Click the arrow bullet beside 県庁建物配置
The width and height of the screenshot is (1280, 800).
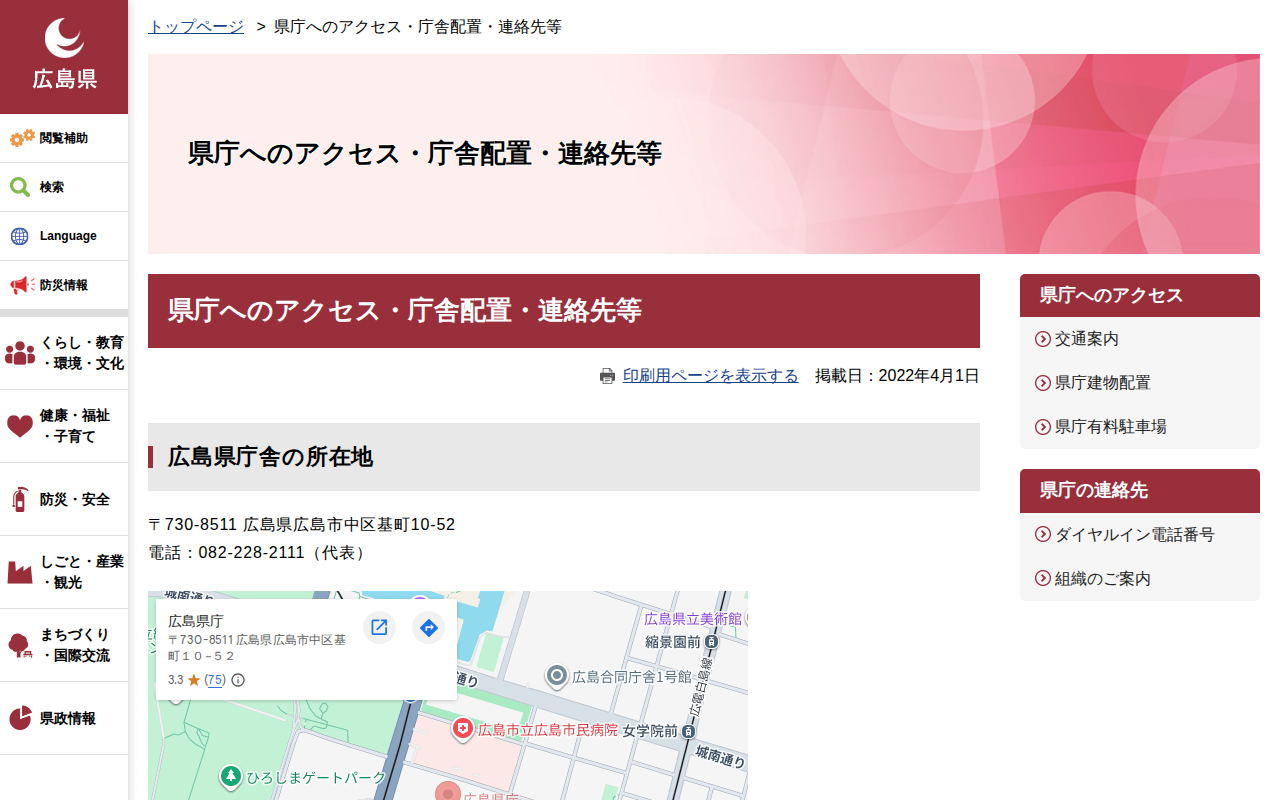point(1043,383)
